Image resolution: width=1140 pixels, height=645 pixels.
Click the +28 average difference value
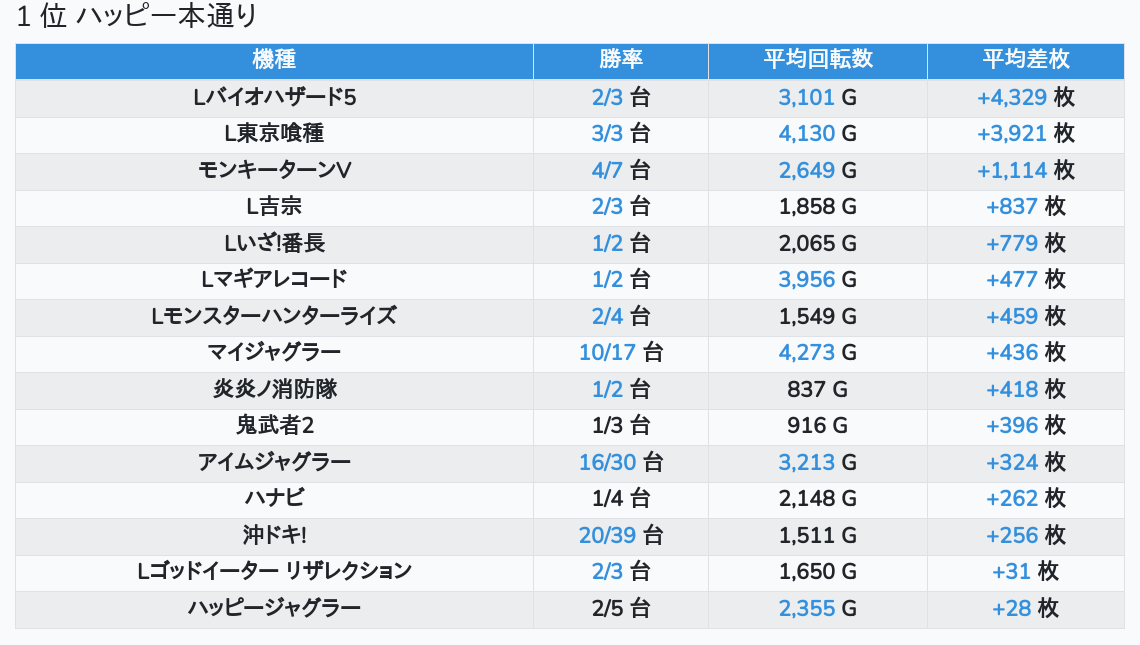click(1012, 608)
